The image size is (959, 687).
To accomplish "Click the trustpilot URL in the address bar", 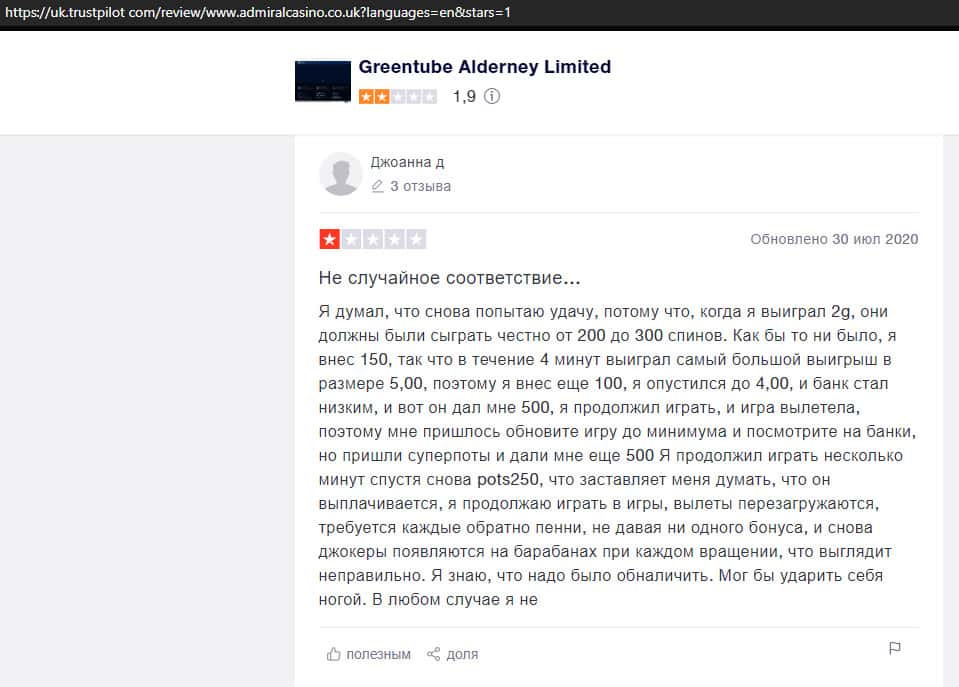I will pos(257,12).
